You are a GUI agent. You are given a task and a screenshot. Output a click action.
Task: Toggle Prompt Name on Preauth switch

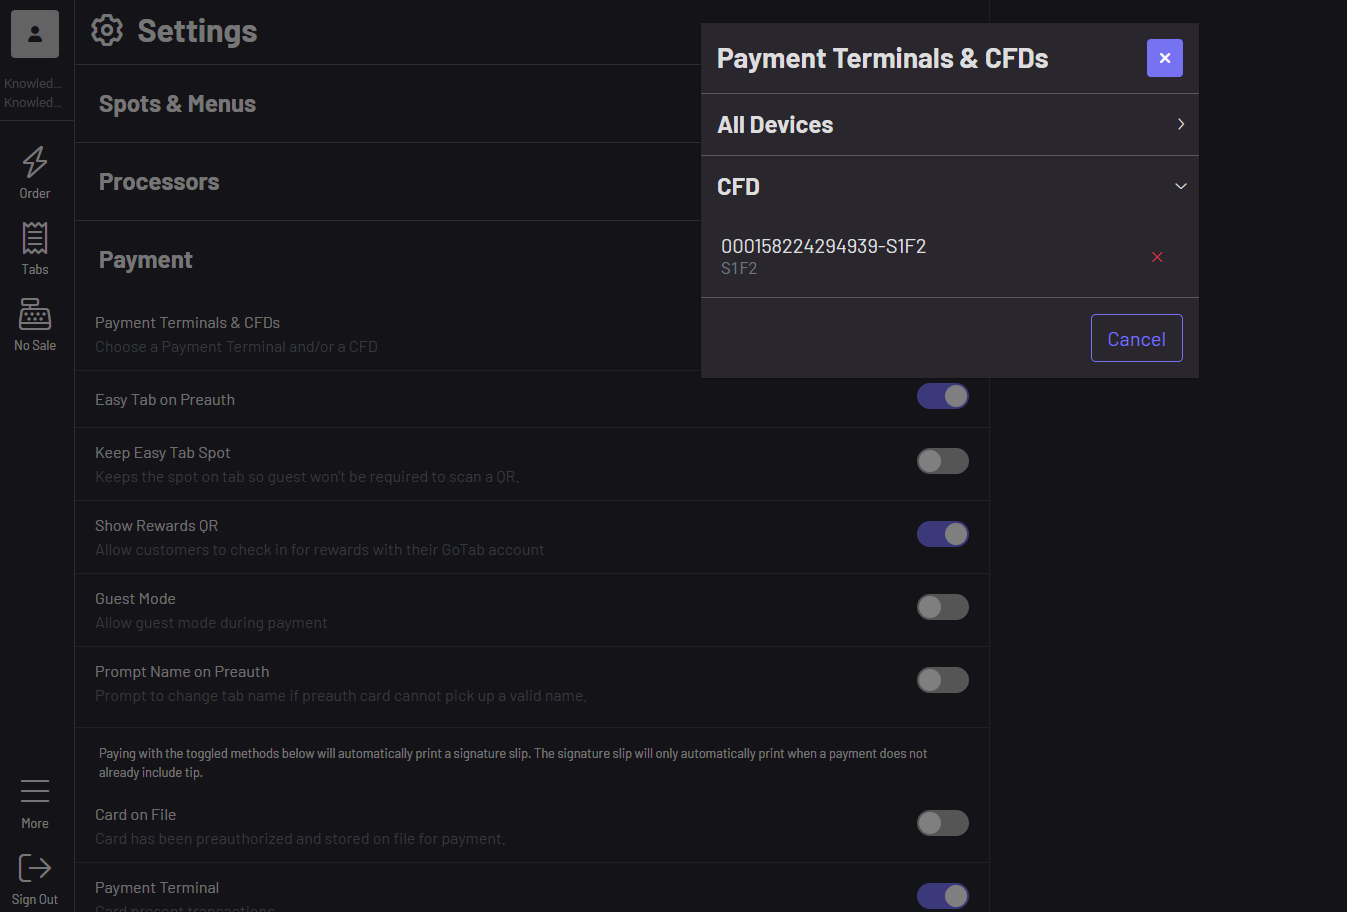[x=943, y=680]
